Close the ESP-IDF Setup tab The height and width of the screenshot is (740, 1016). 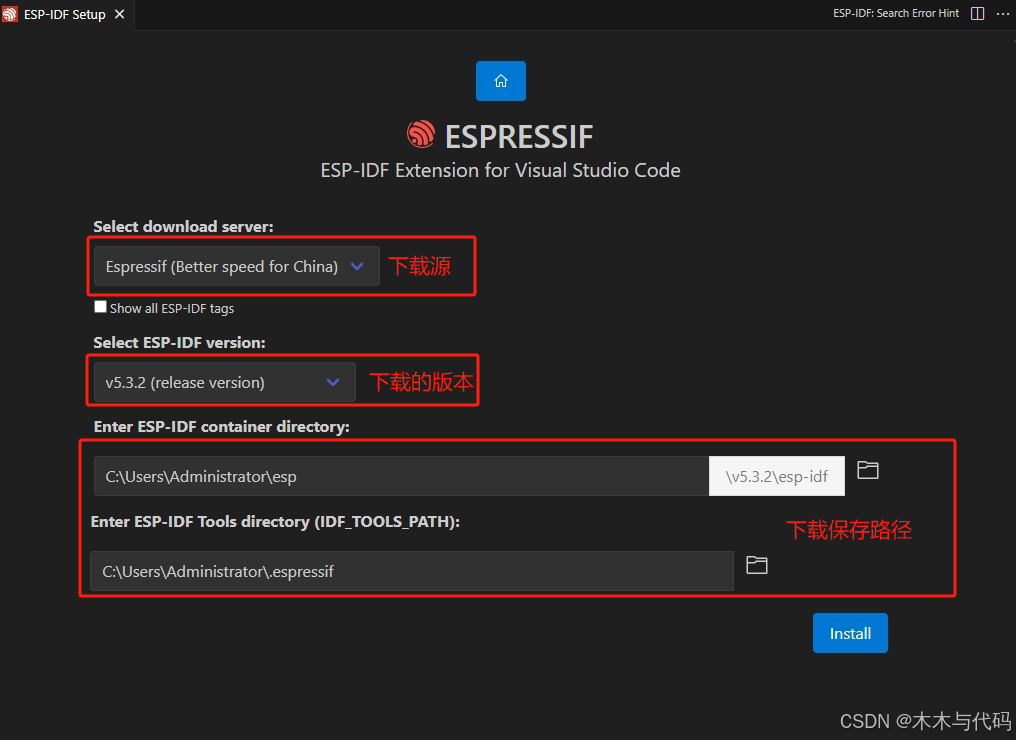[x=119, y=14]
